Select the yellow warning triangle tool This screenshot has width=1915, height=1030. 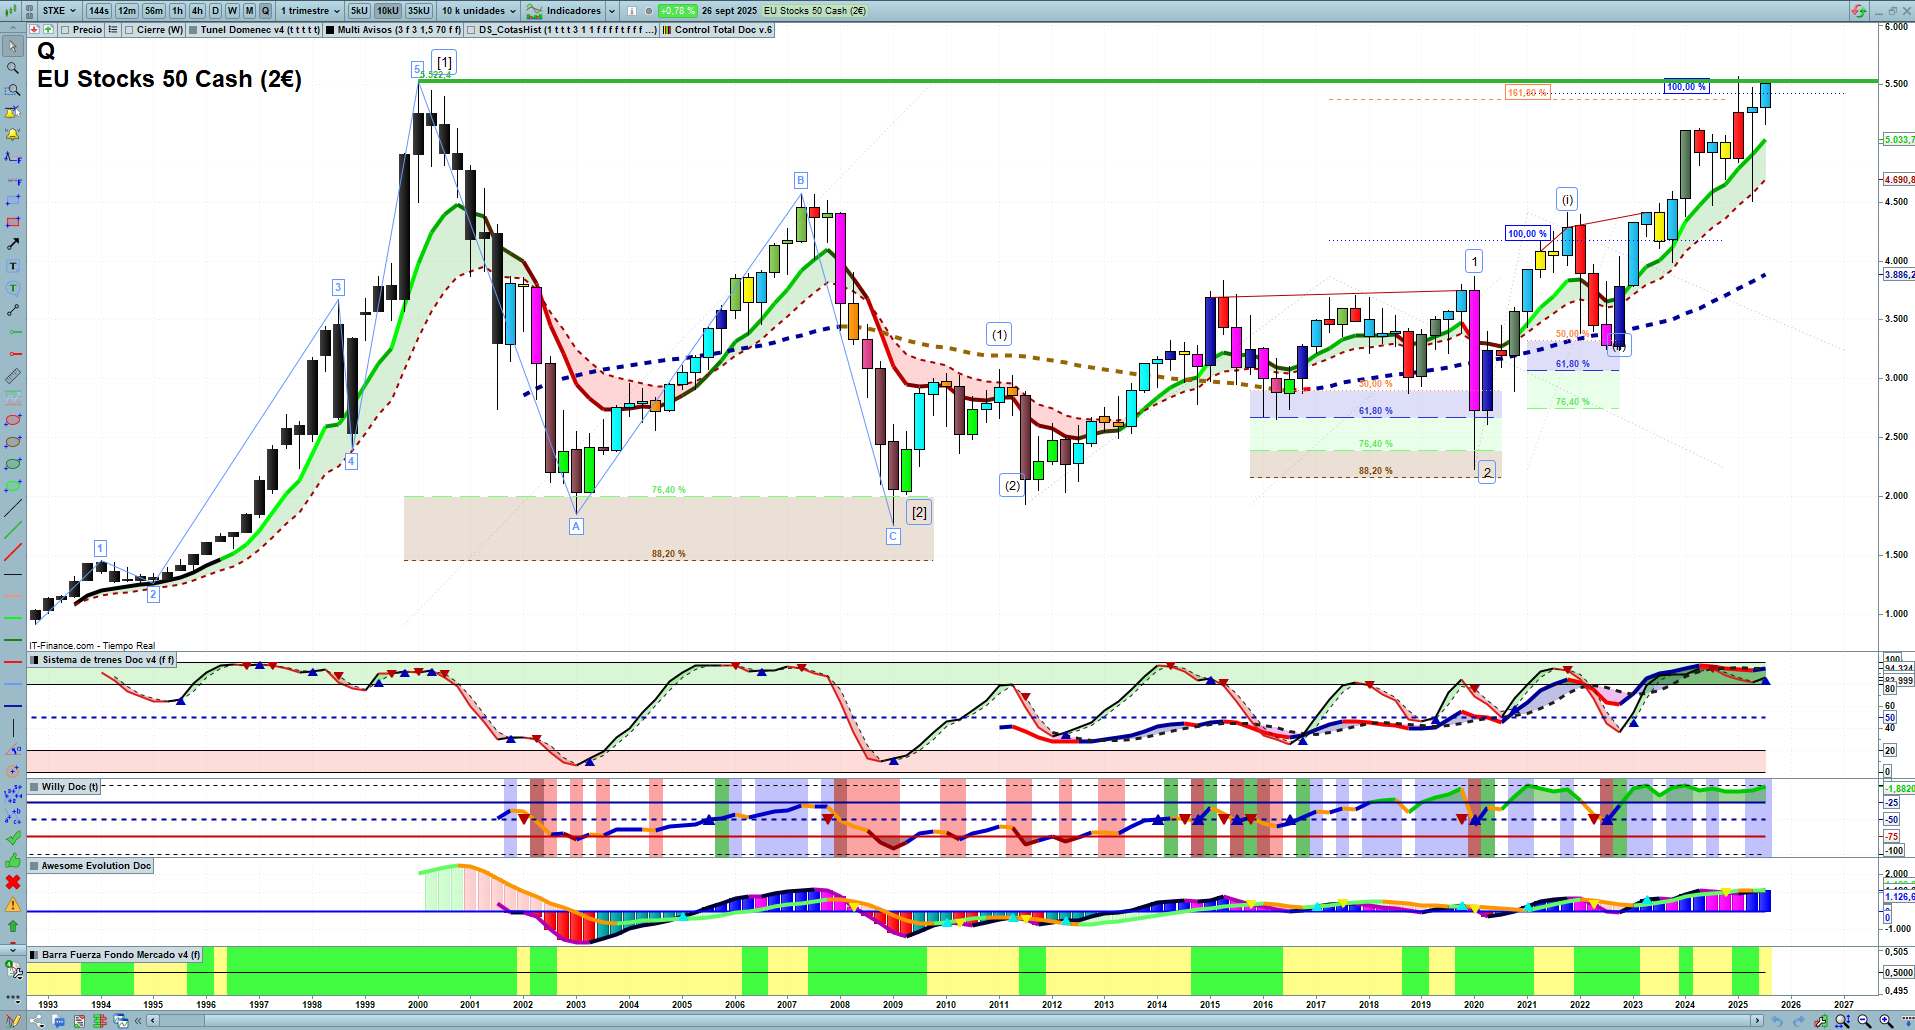(13, 904)
